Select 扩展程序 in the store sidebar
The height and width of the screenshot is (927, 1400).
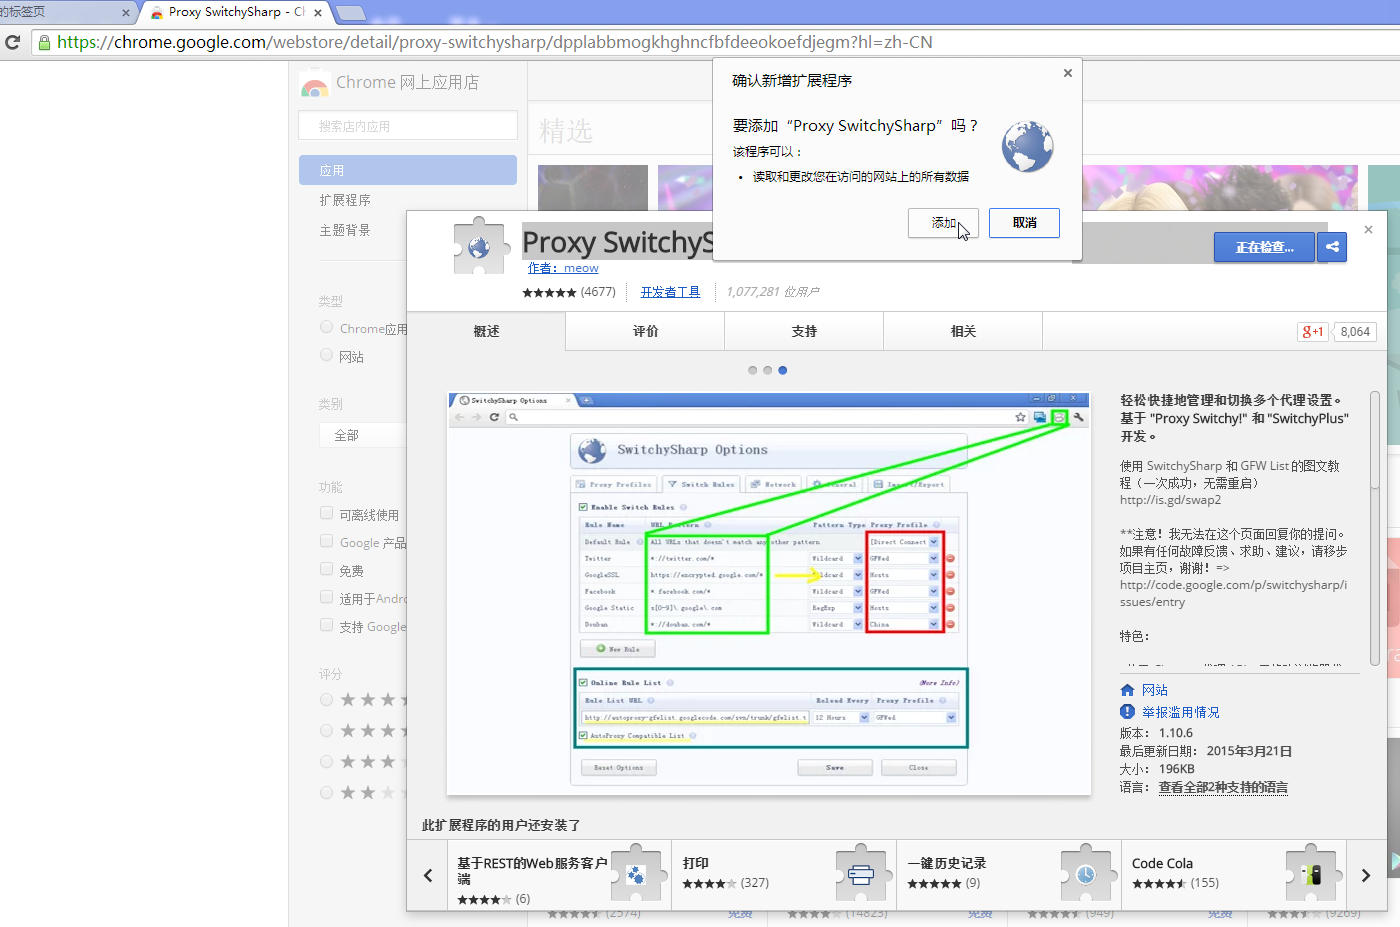345,200
